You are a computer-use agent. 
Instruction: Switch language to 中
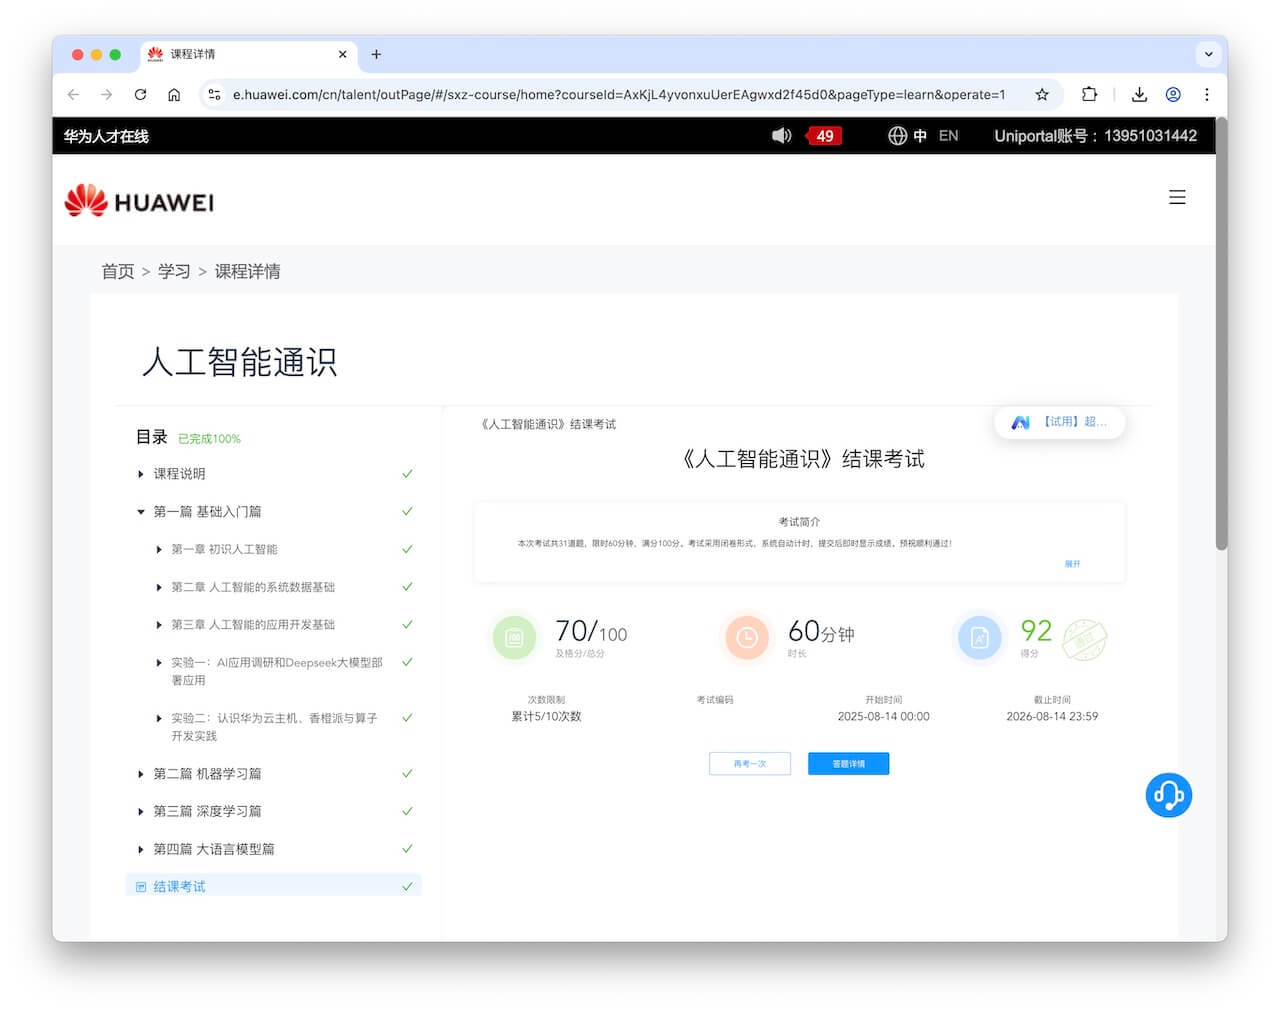click(920, 136)
